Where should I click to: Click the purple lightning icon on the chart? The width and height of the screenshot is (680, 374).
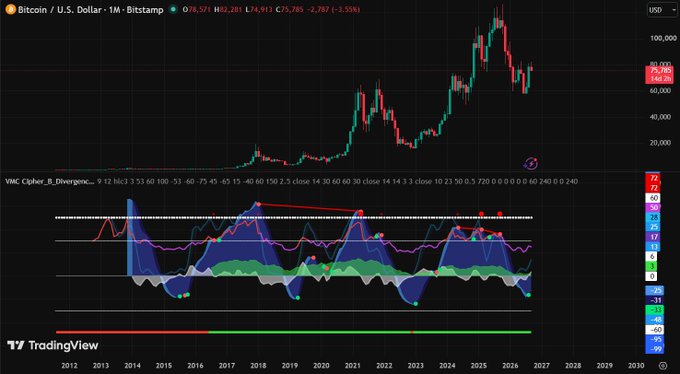[x=530, y=164]
